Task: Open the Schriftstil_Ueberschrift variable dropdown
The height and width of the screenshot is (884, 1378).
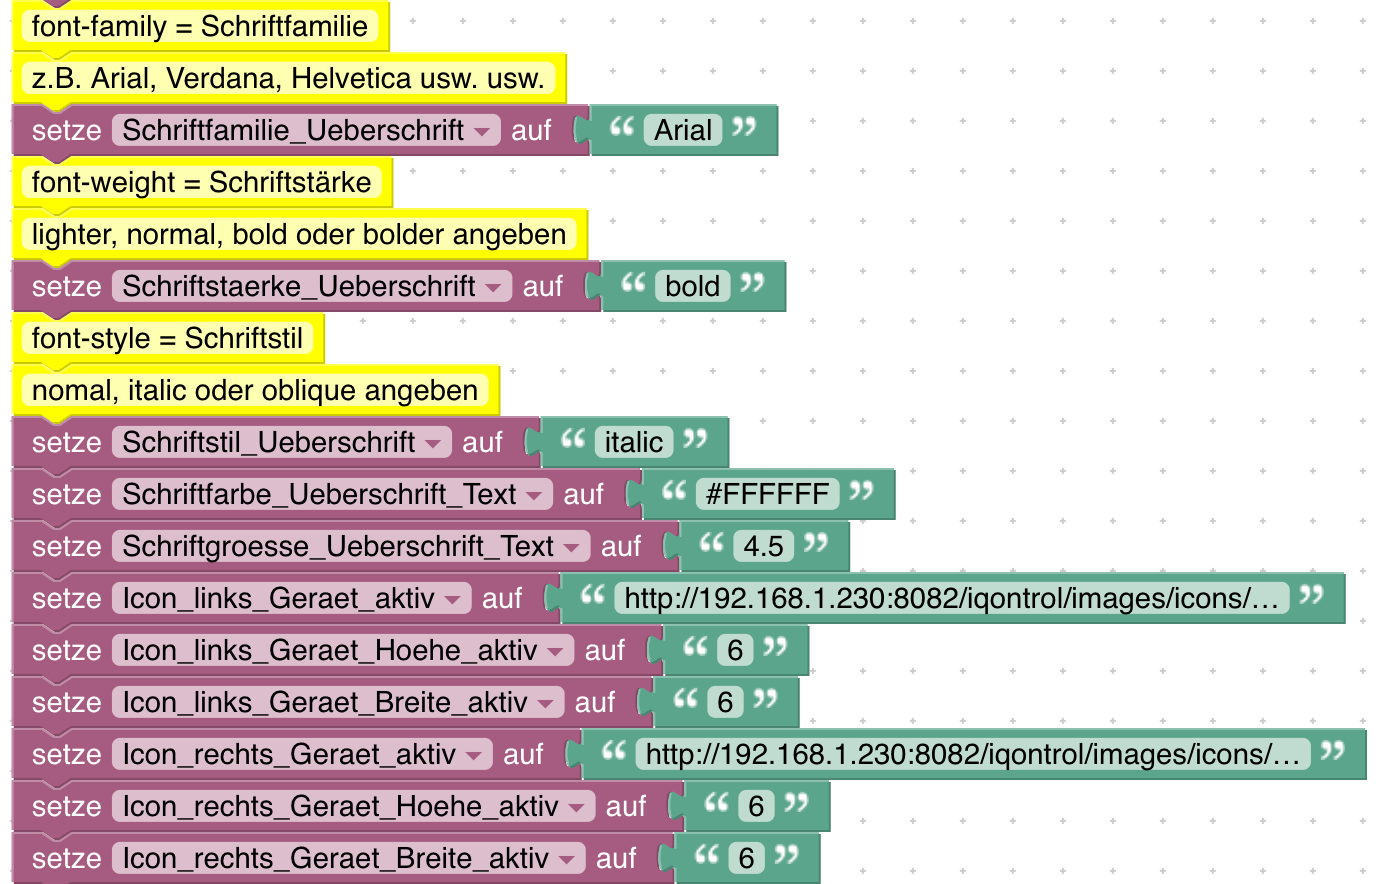Action: point(281,442)
